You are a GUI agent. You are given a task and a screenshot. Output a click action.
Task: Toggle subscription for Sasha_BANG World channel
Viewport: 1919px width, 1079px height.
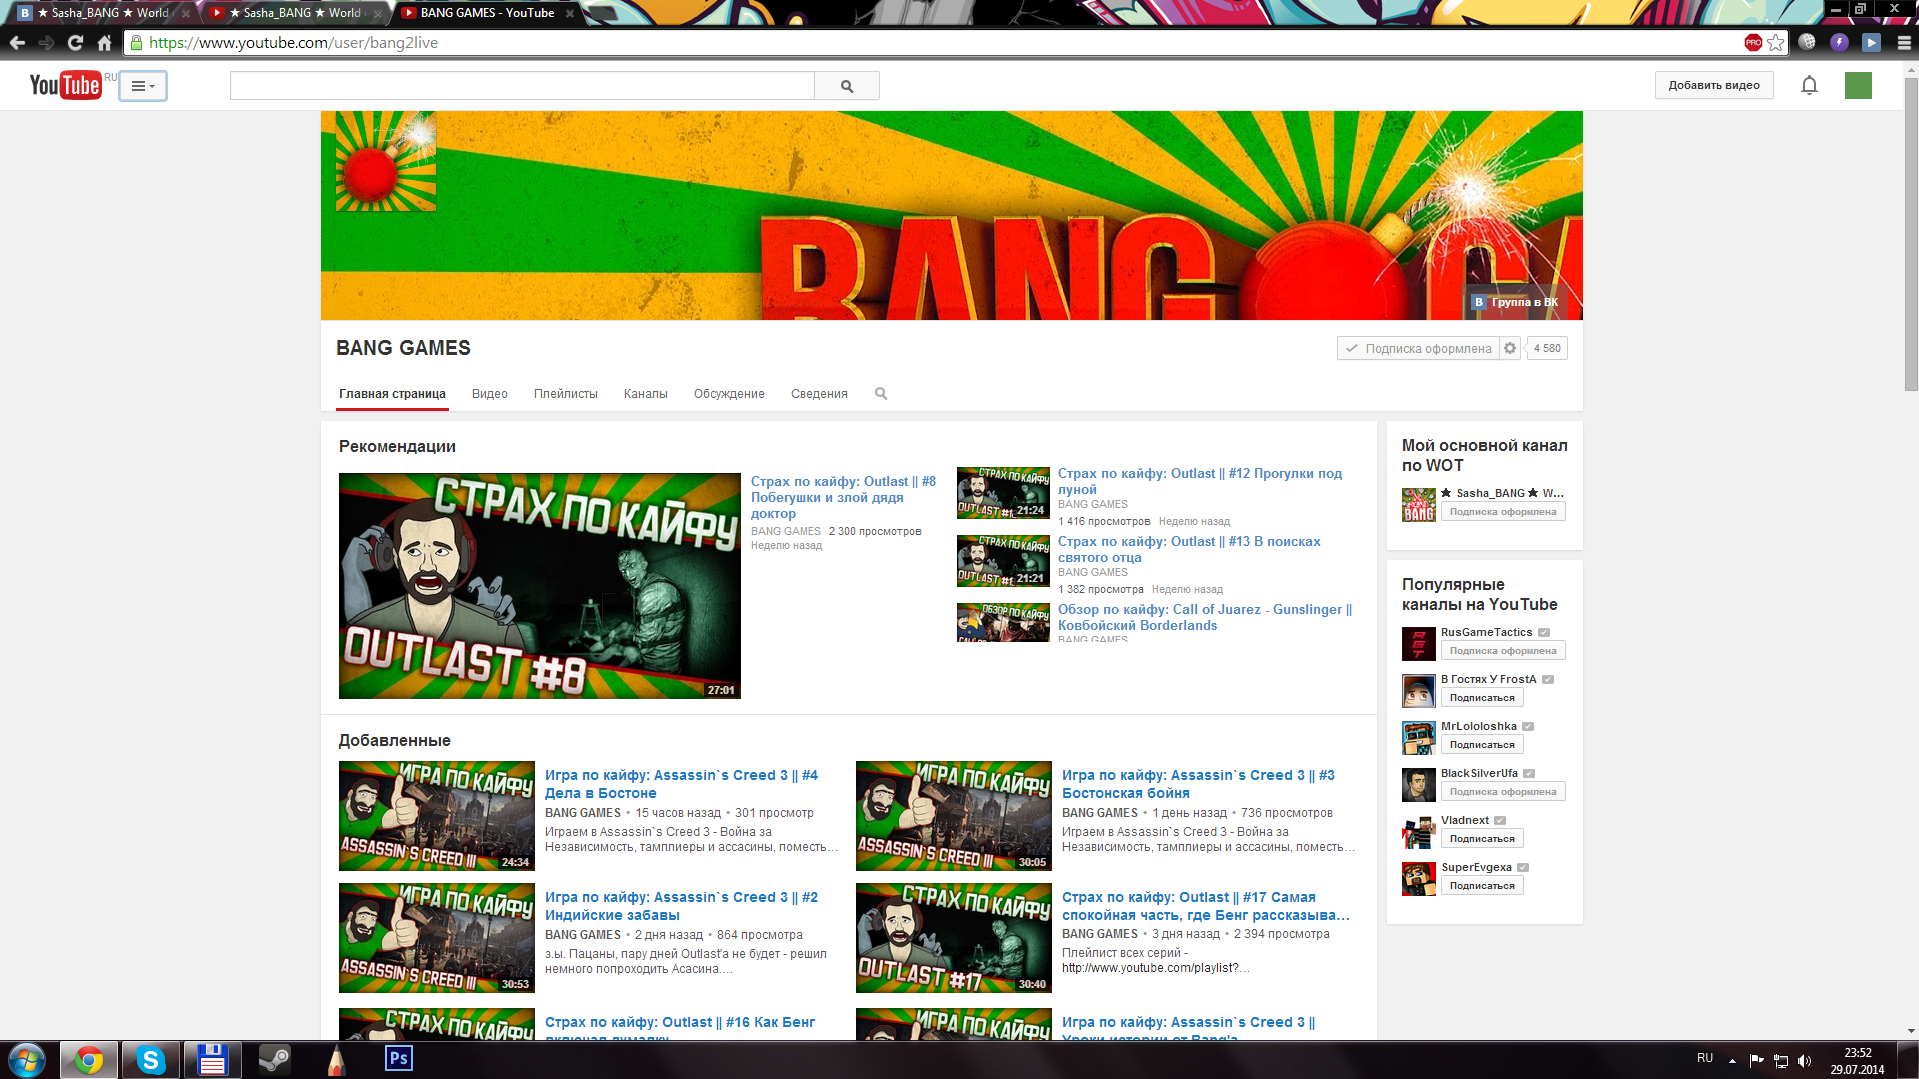coord(1503,512)
